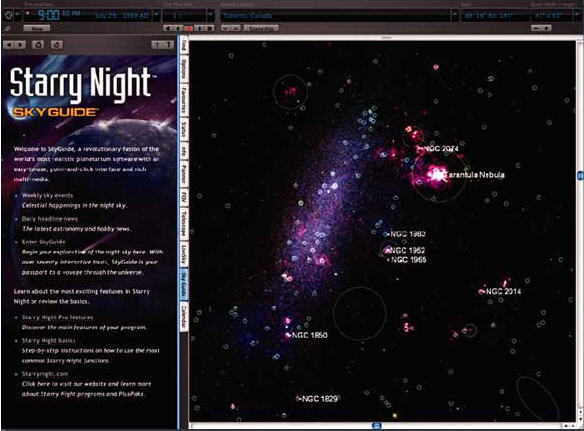Select the NGC 1983 object label
The image size is (584, 431).
point(408,234)
